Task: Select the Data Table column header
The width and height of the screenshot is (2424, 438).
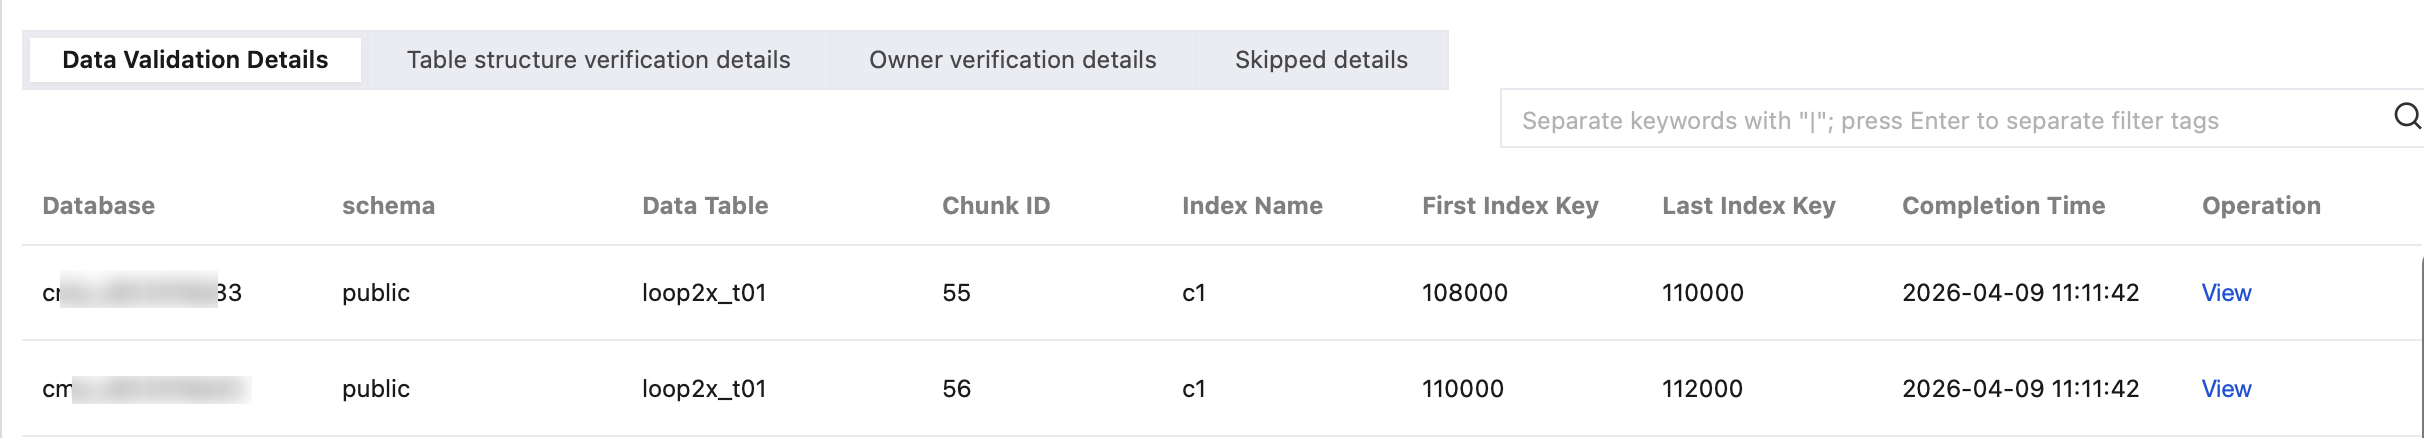Action: (705, 206)
